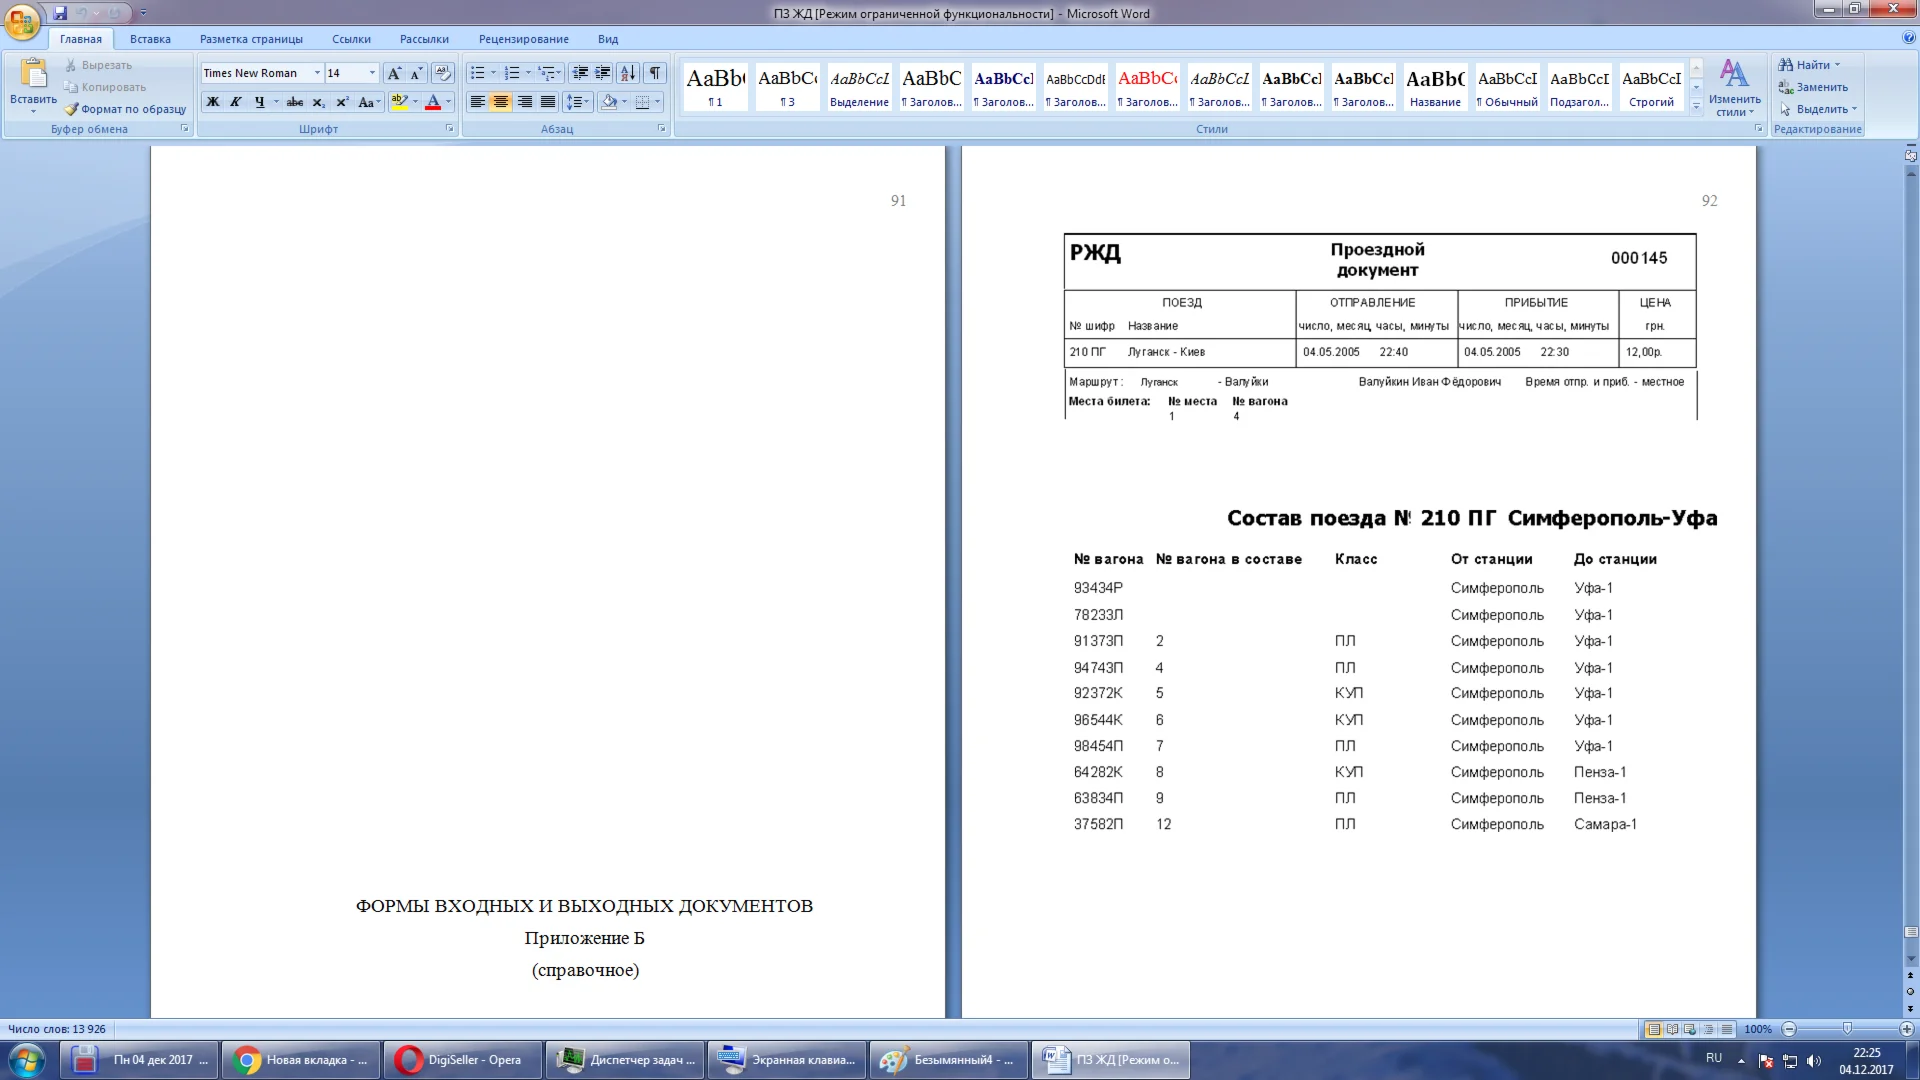Viewport: 1920px width, 1080px height.
Task: Apply strikethrough formatting
Action: pos(294,102)
